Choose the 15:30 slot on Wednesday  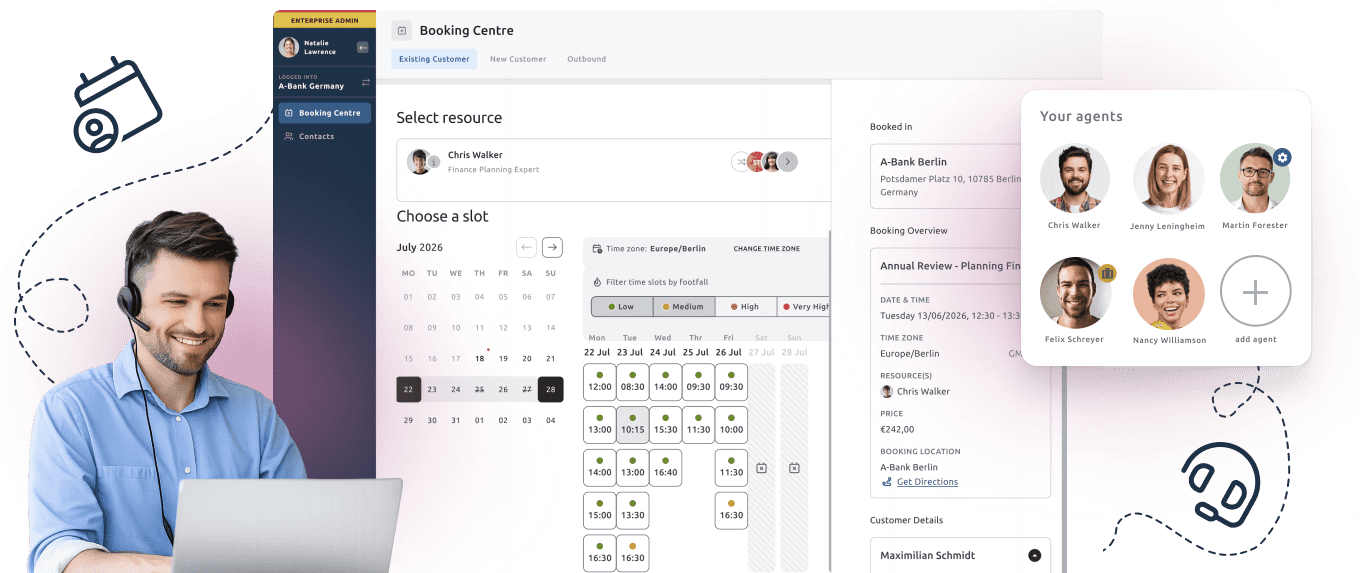[x=666, y=425]
